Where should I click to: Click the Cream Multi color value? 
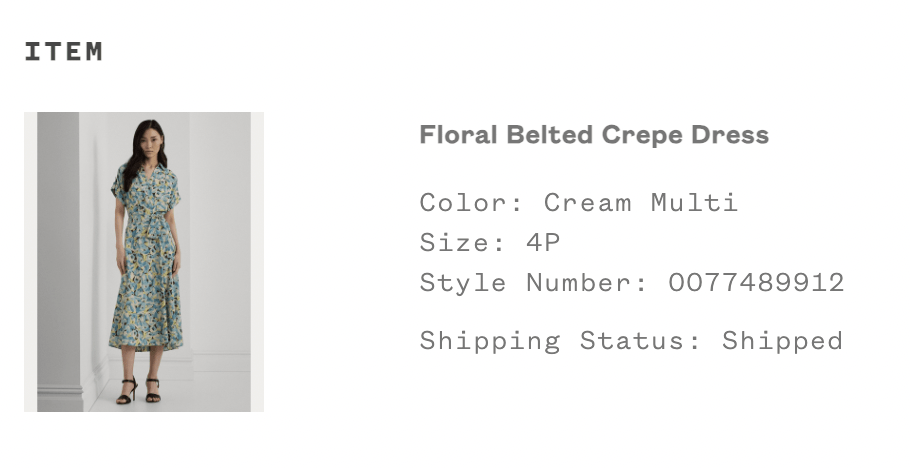click(x=641, y=203)
